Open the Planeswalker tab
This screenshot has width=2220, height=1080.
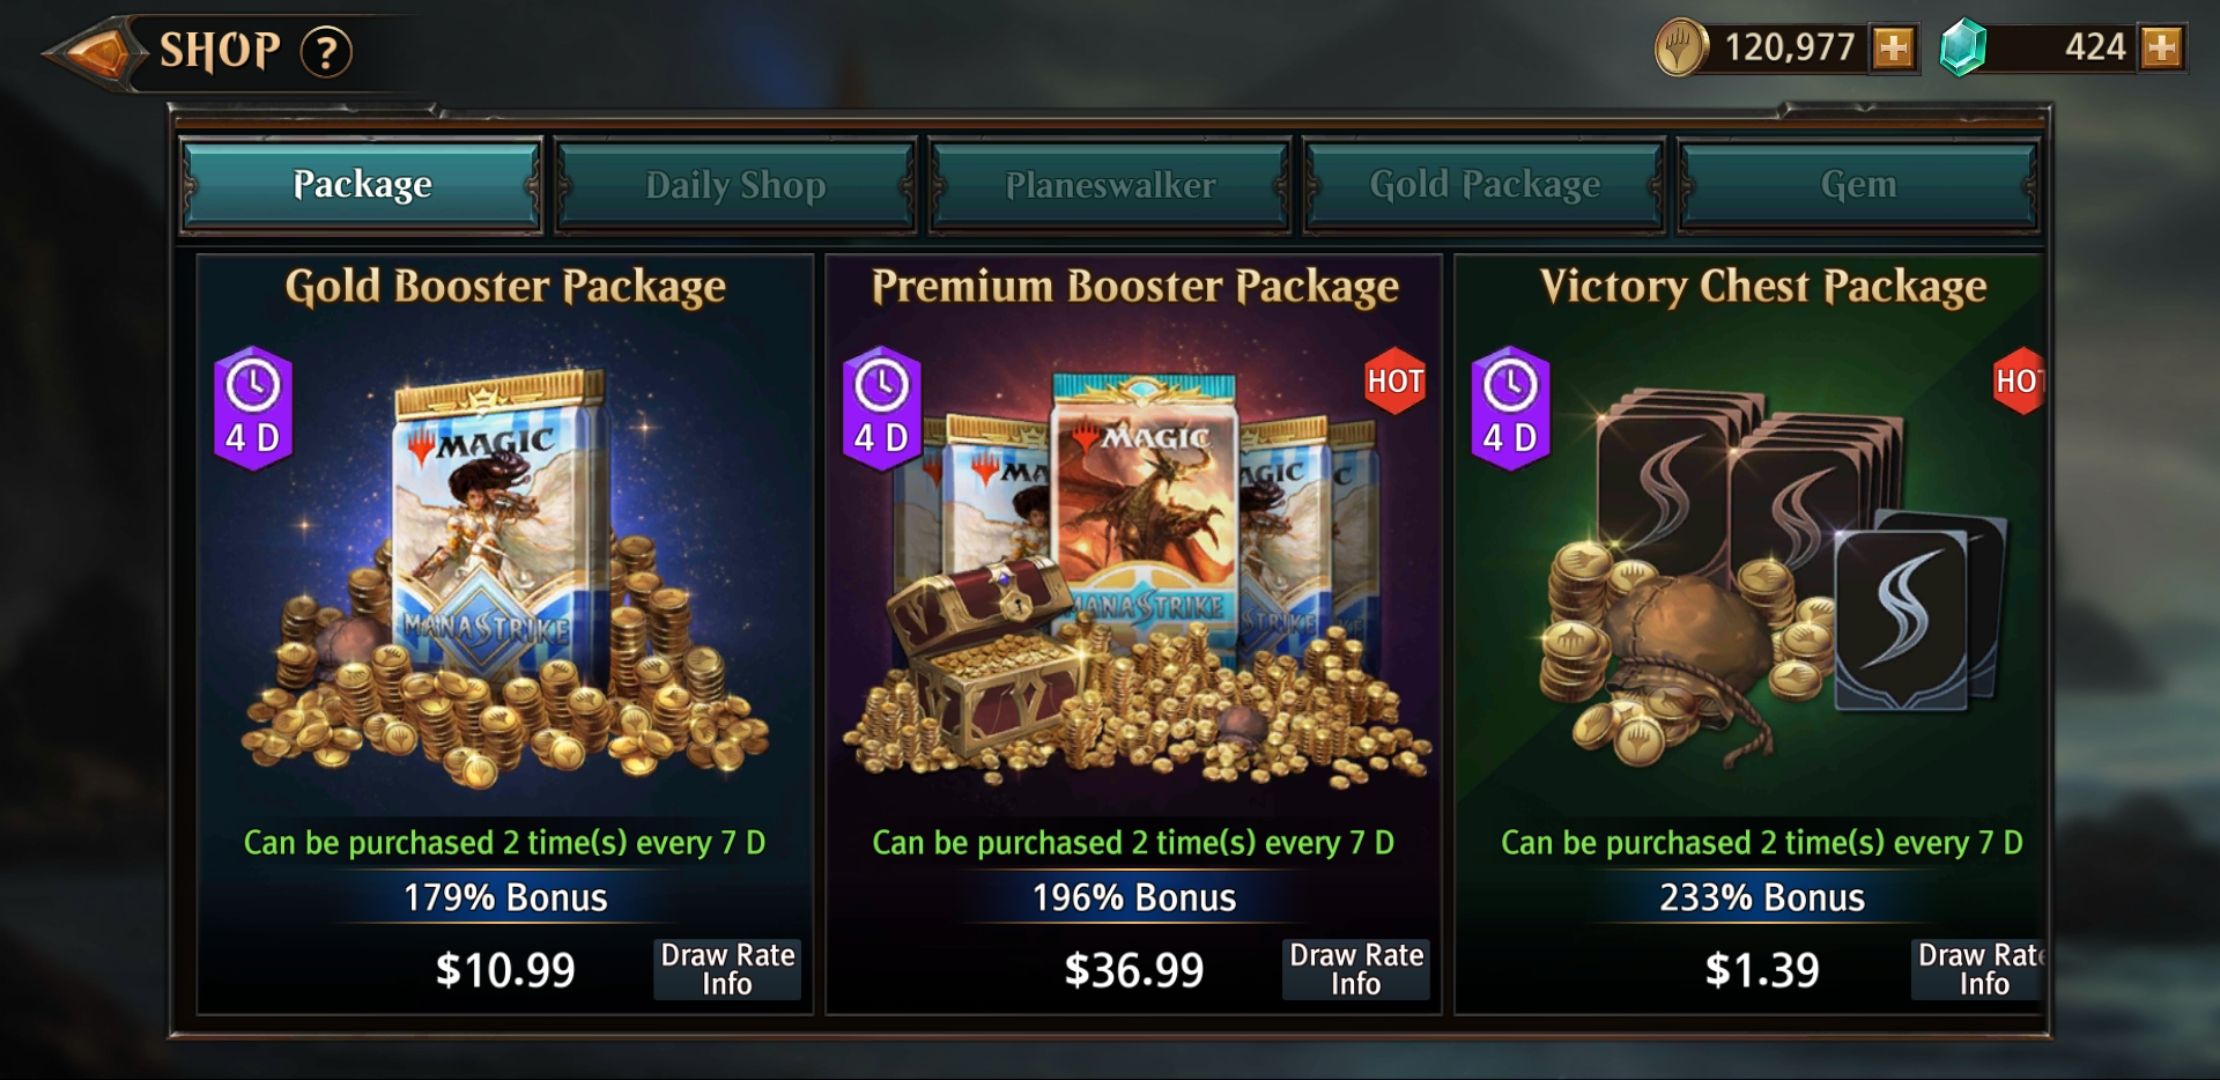pos(1110,185)
